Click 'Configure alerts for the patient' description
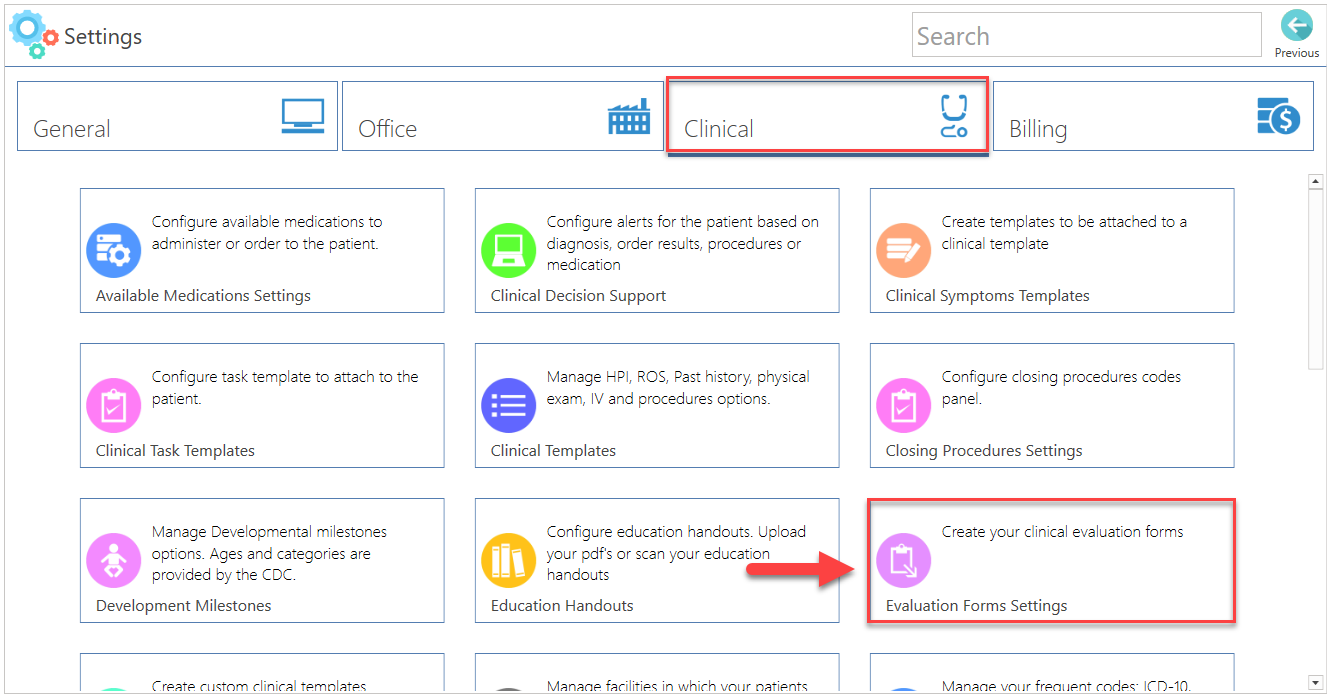 (x=683, y=243)
